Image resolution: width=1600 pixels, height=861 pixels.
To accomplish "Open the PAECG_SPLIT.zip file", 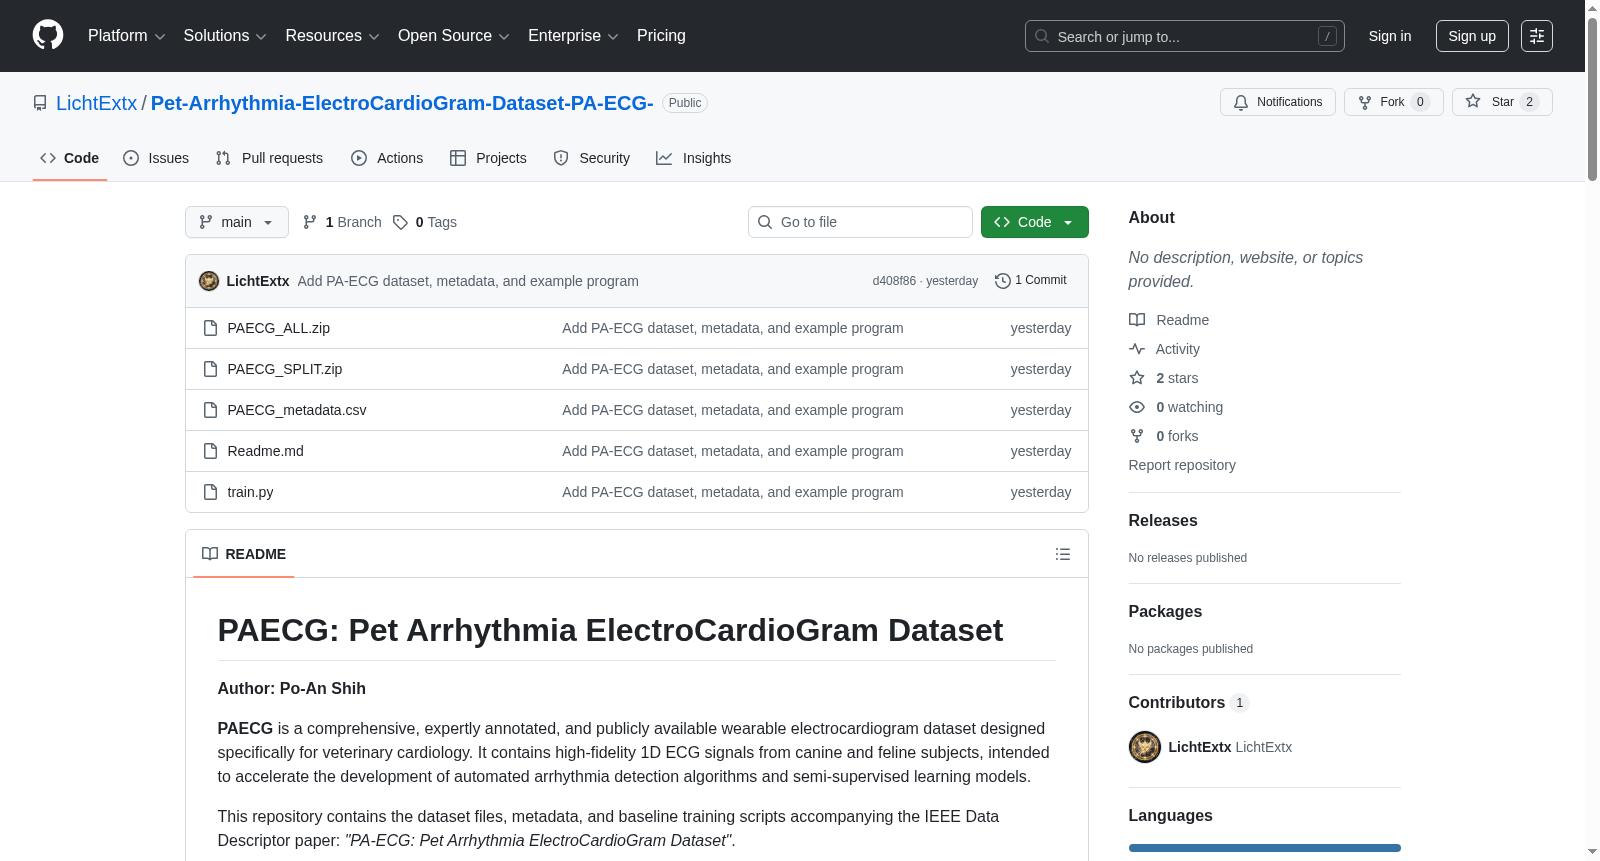I will [x=285, y=369].
